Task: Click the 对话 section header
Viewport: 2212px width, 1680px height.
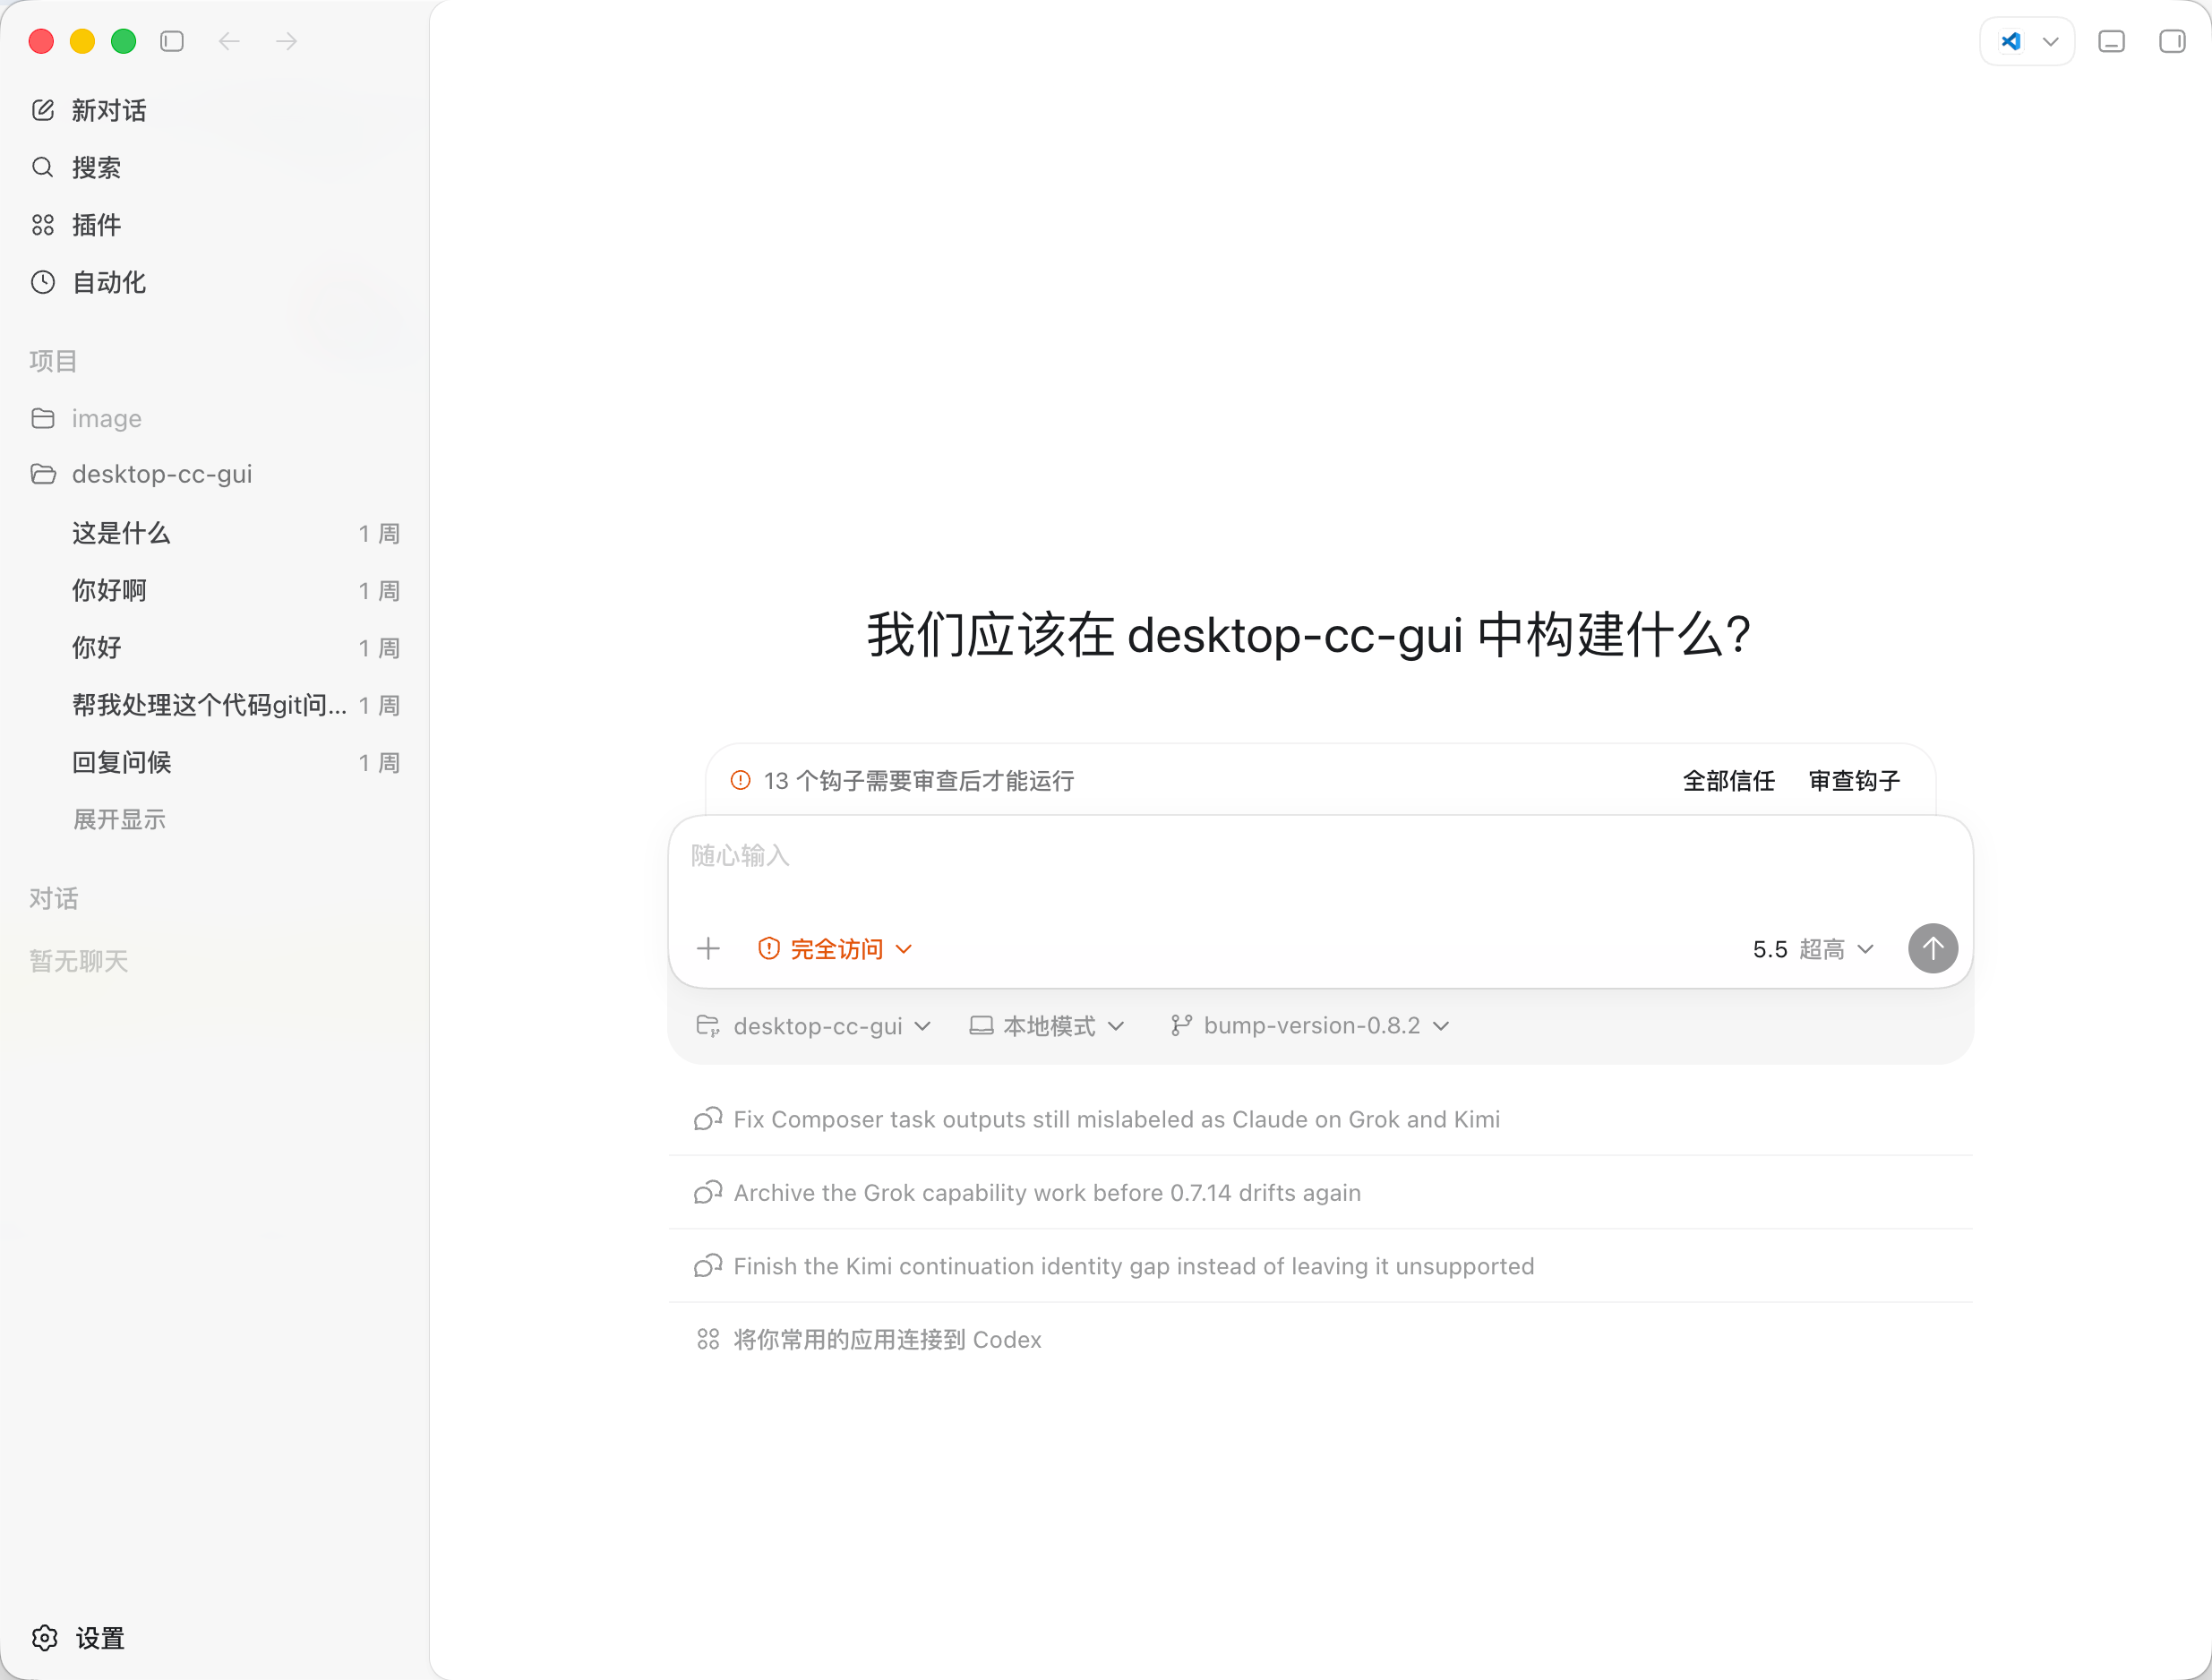Action: coord(53,898)
